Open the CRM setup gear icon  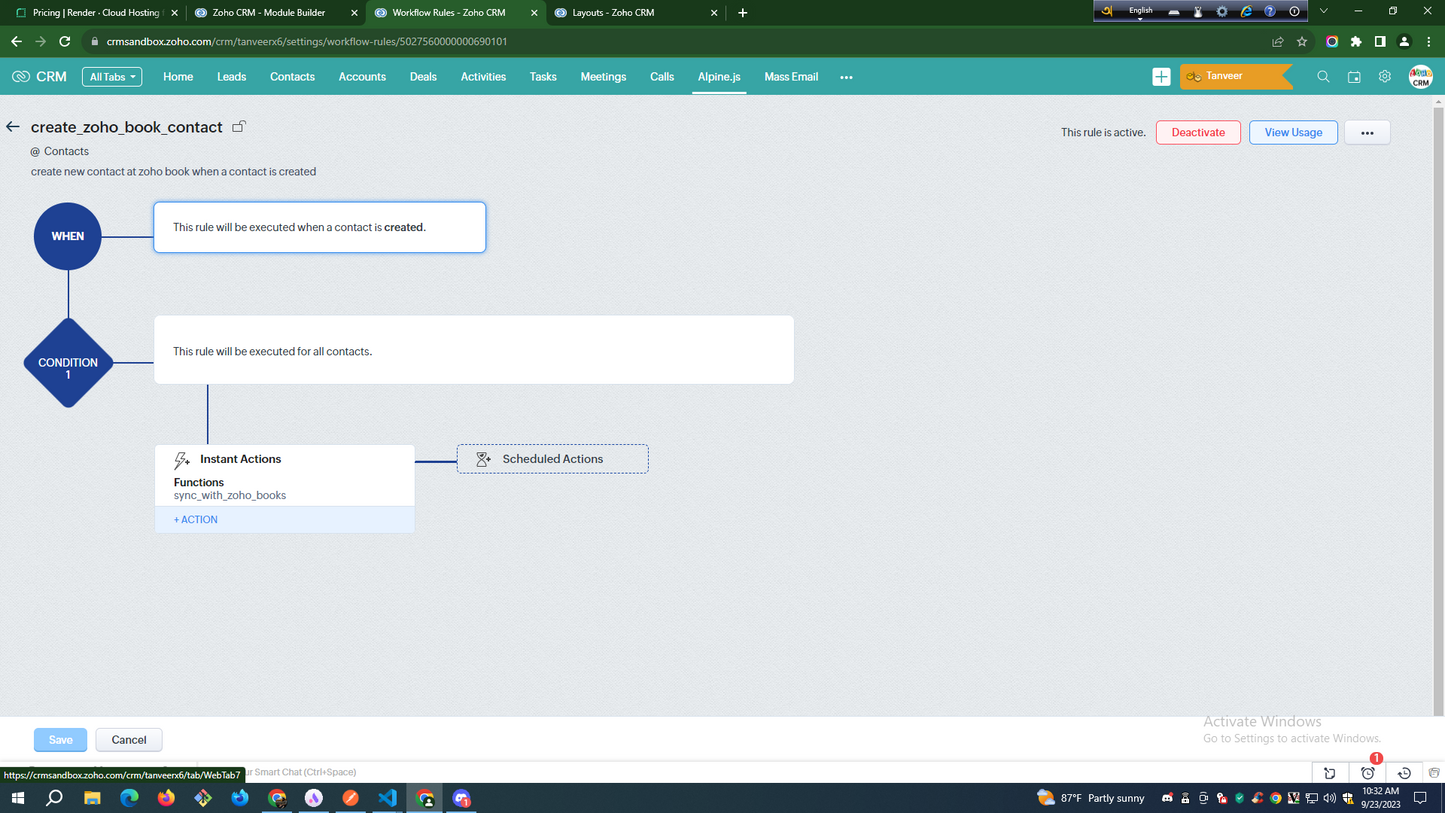point(1385,77)
